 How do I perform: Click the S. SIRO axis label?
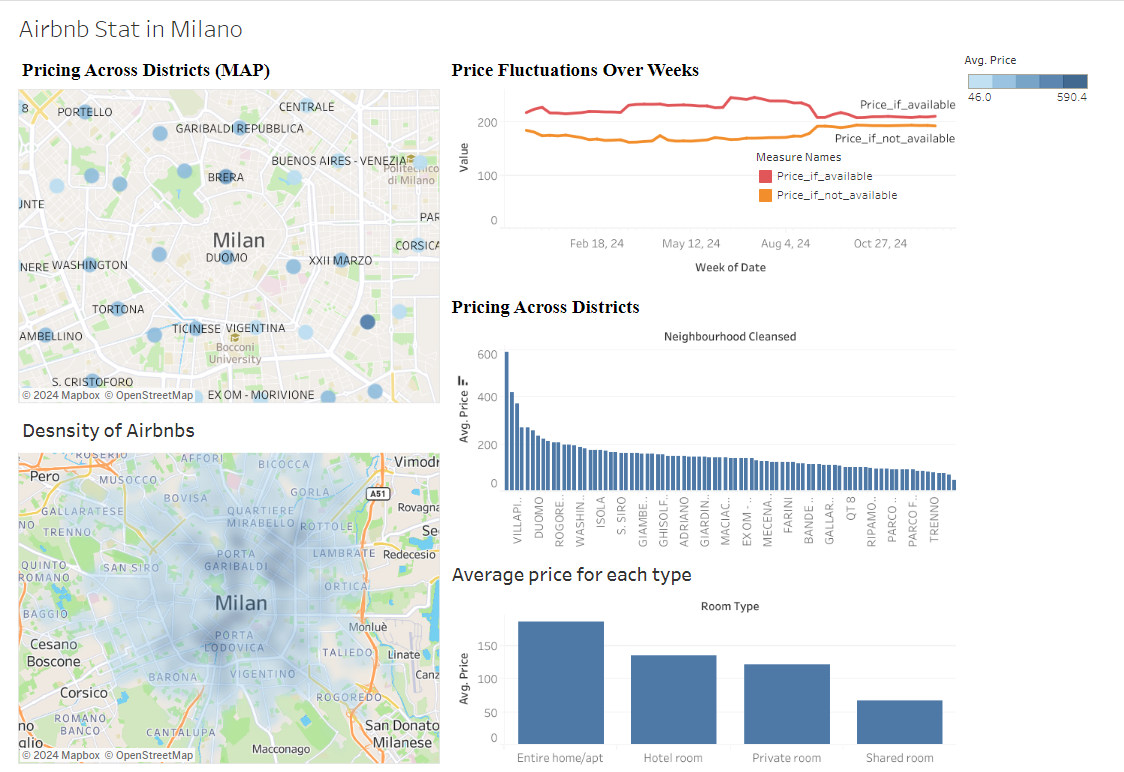click(x=621, y=515)
